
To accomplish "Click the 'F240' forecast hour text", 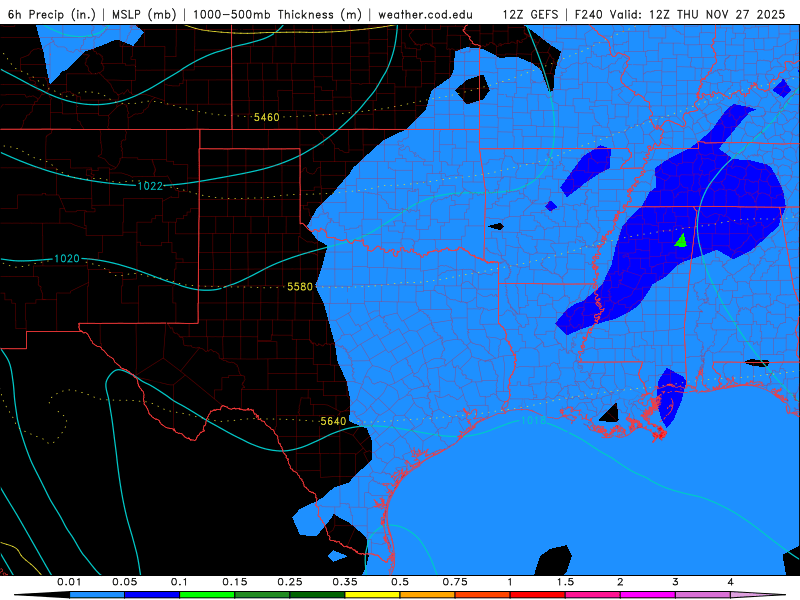I will [589, 14].
